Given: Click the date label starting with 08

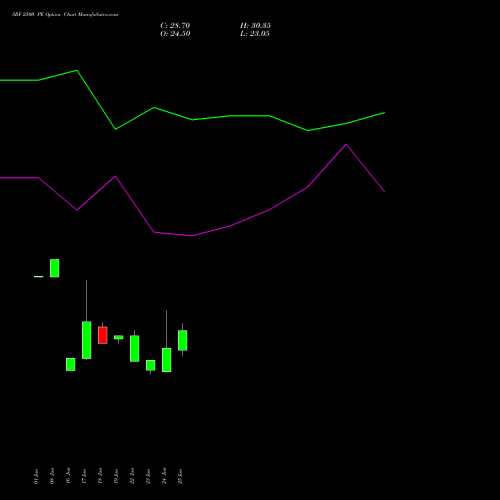Looking at the screenshot, I should point(52,476).
